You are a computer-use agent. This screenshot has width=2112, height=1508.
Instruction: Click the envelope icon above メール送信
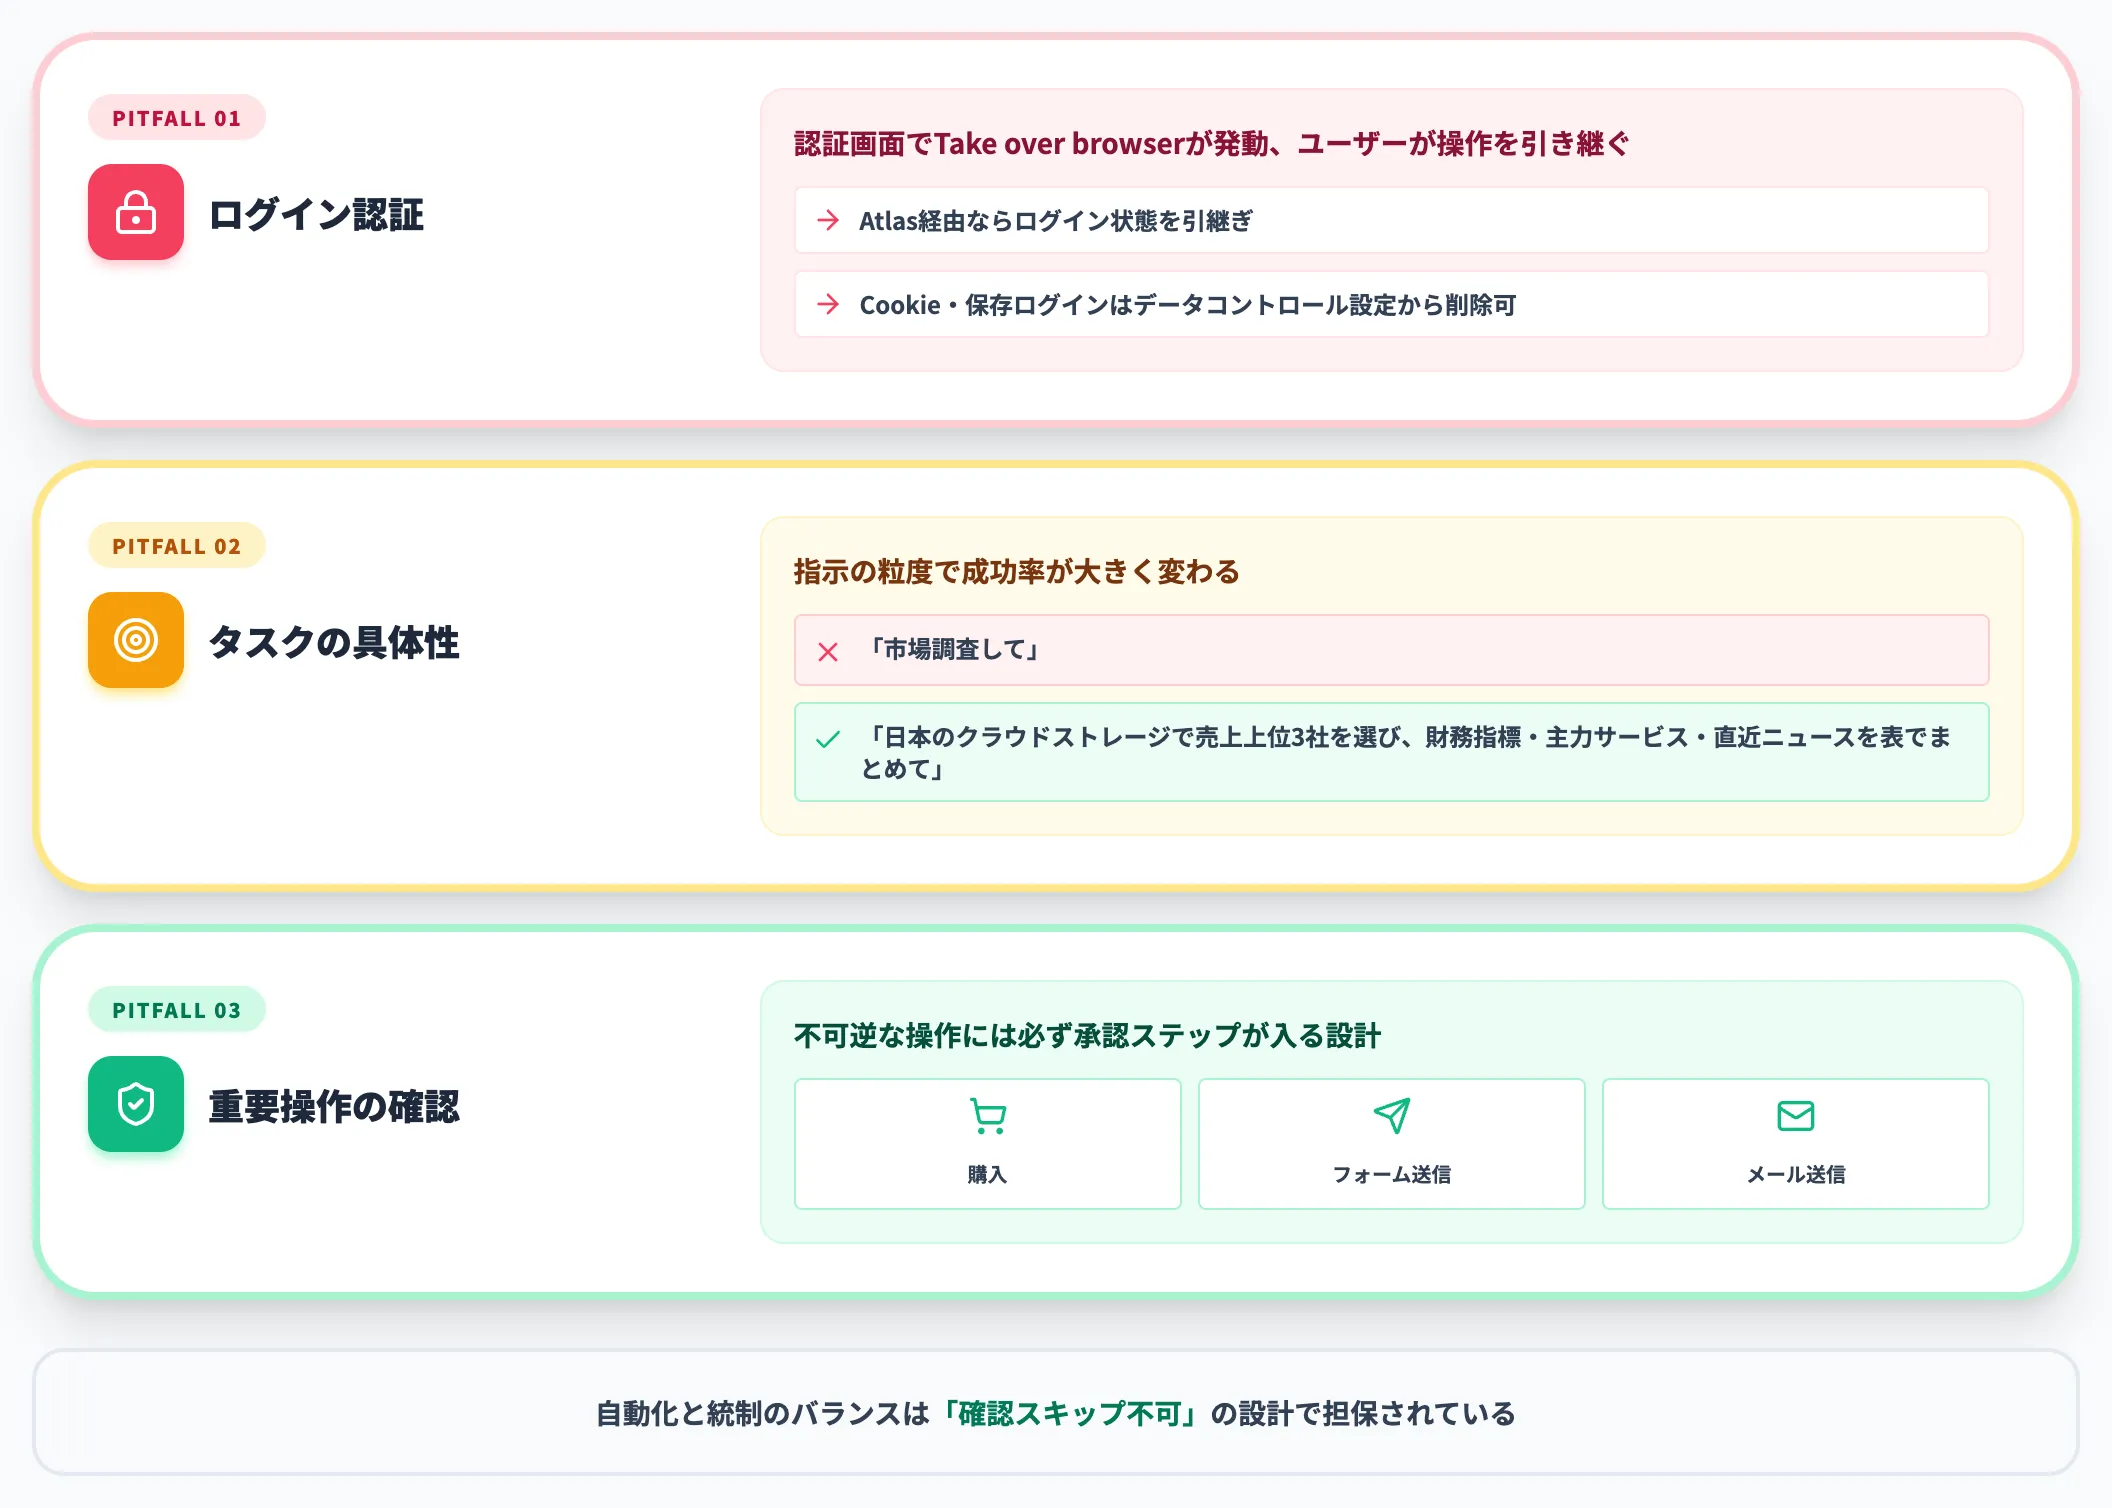tap(1796, 1116)
